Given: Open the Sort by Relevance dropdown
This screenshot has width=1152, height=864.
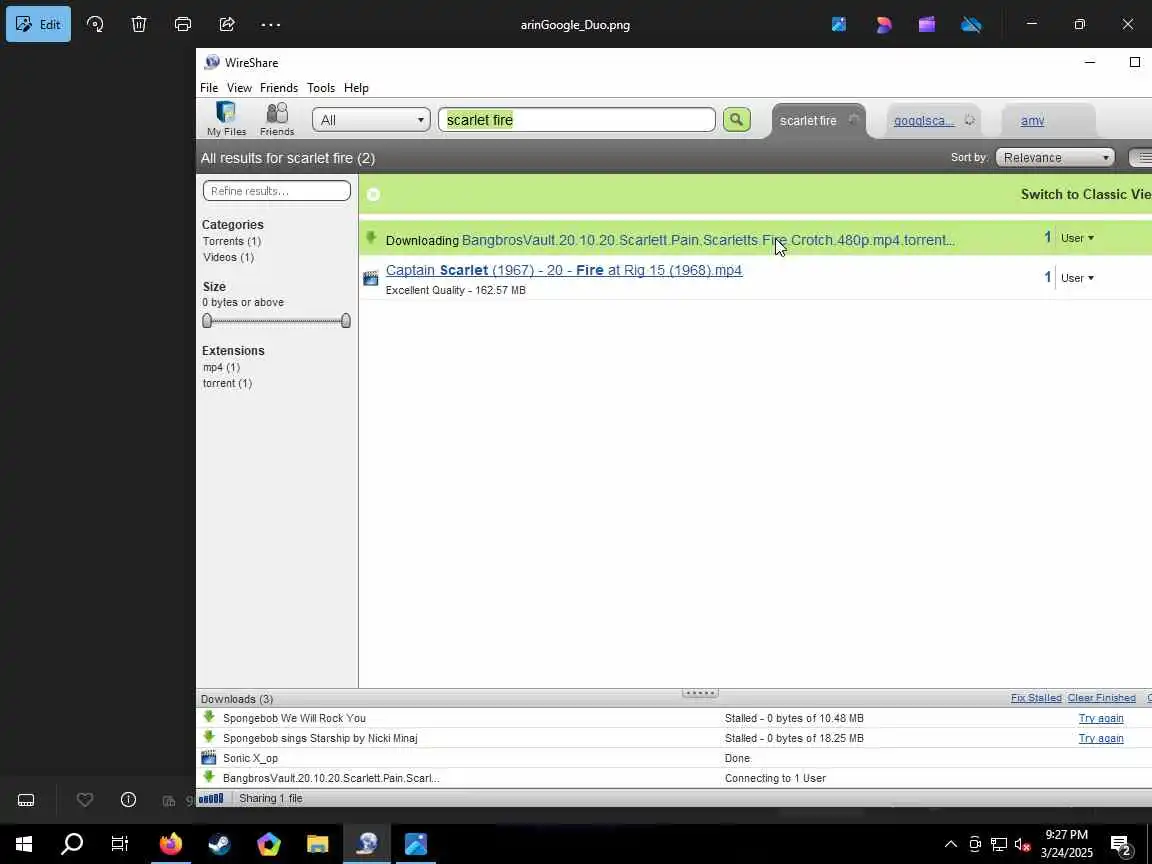Looking at the screenshot, I should 1055,157.
